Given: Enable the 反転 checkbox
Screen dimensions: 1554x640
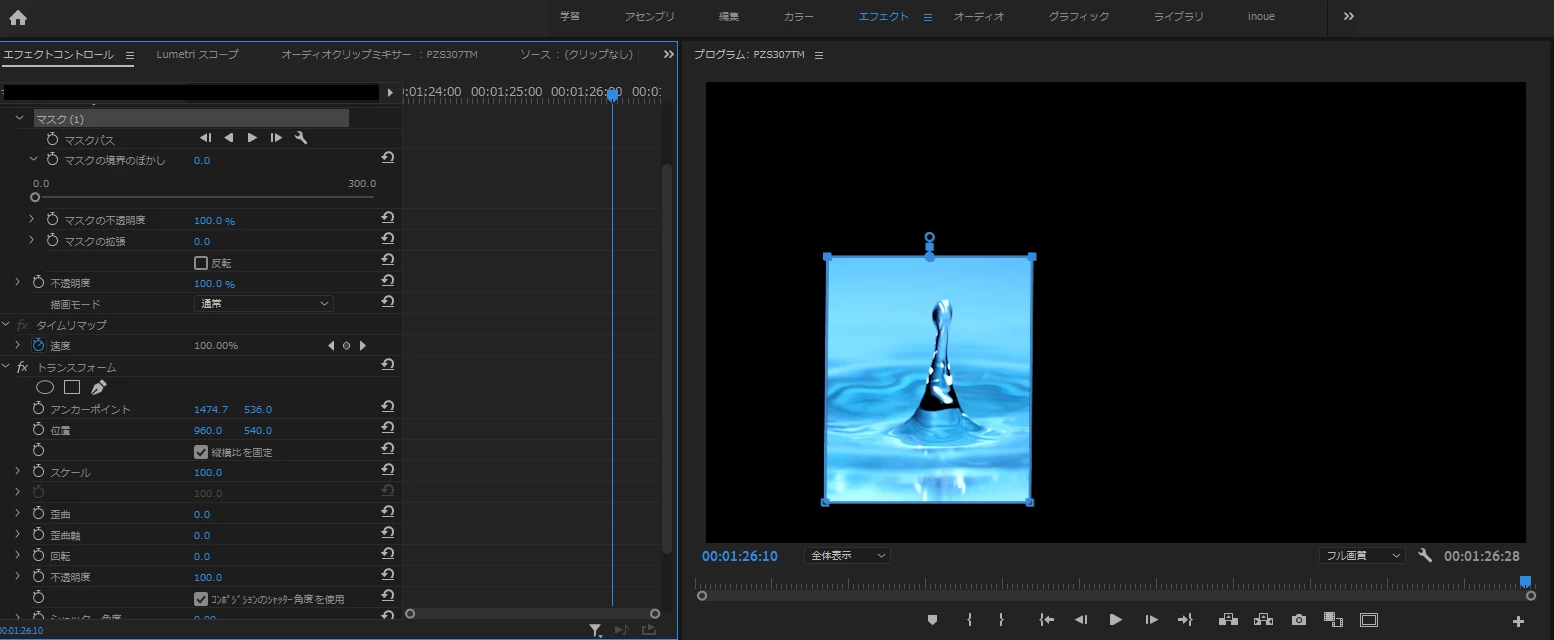Looking at the screenshot, I should tap(200, 263).
